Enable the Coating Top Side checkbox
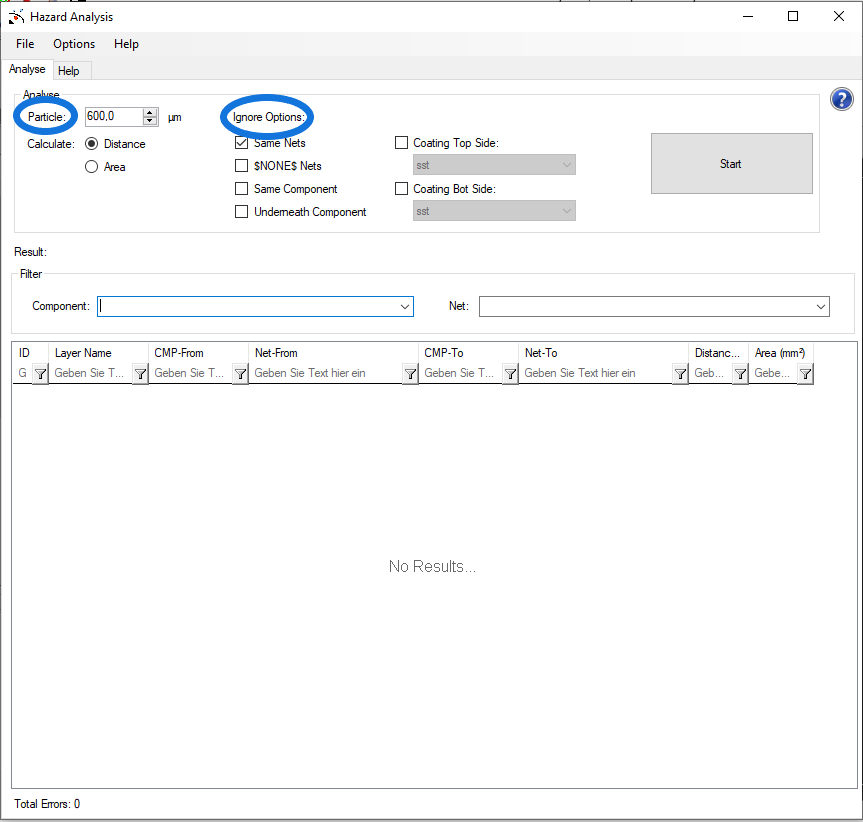 pos(401,143)
